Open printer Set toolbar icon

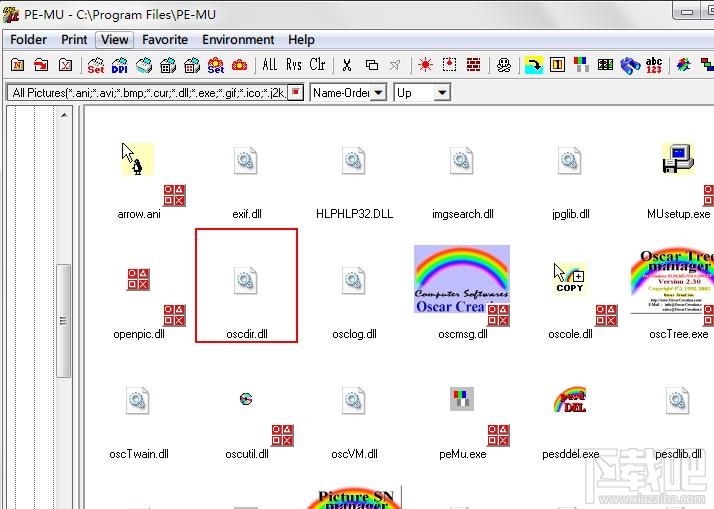pyautogui.click(x=96, y=65)
